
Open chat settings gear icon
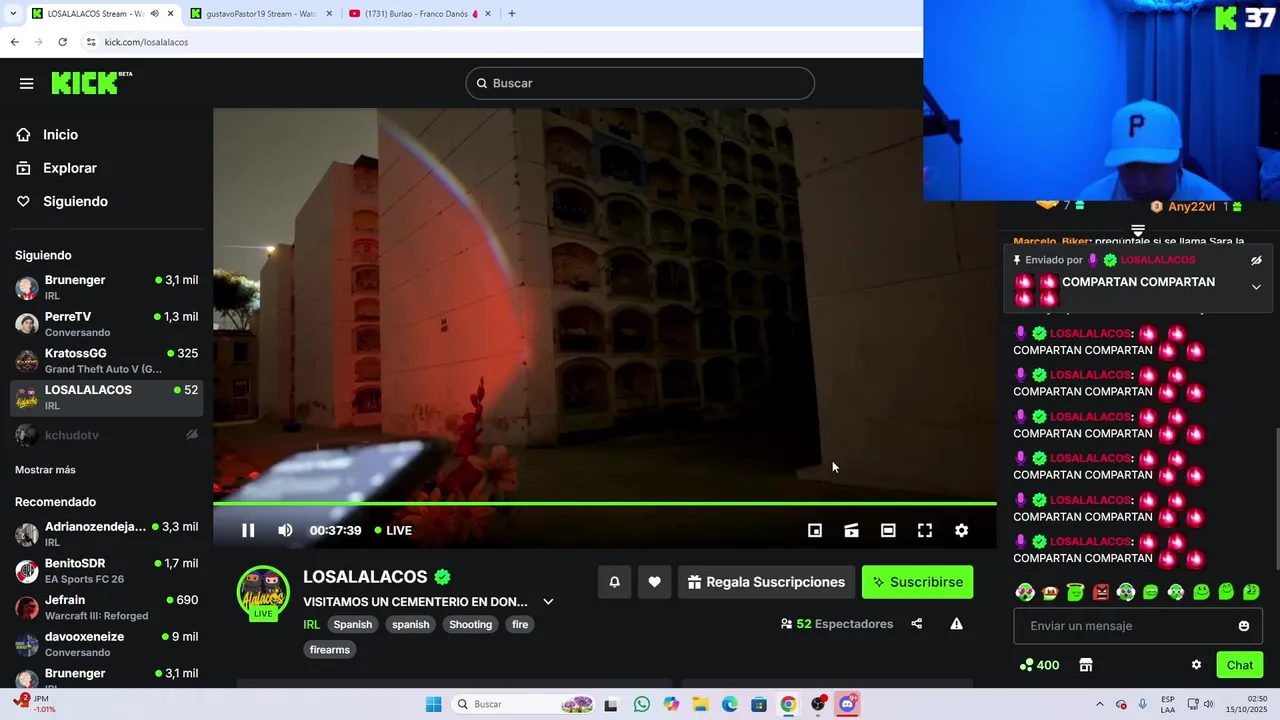[1196, 665]
